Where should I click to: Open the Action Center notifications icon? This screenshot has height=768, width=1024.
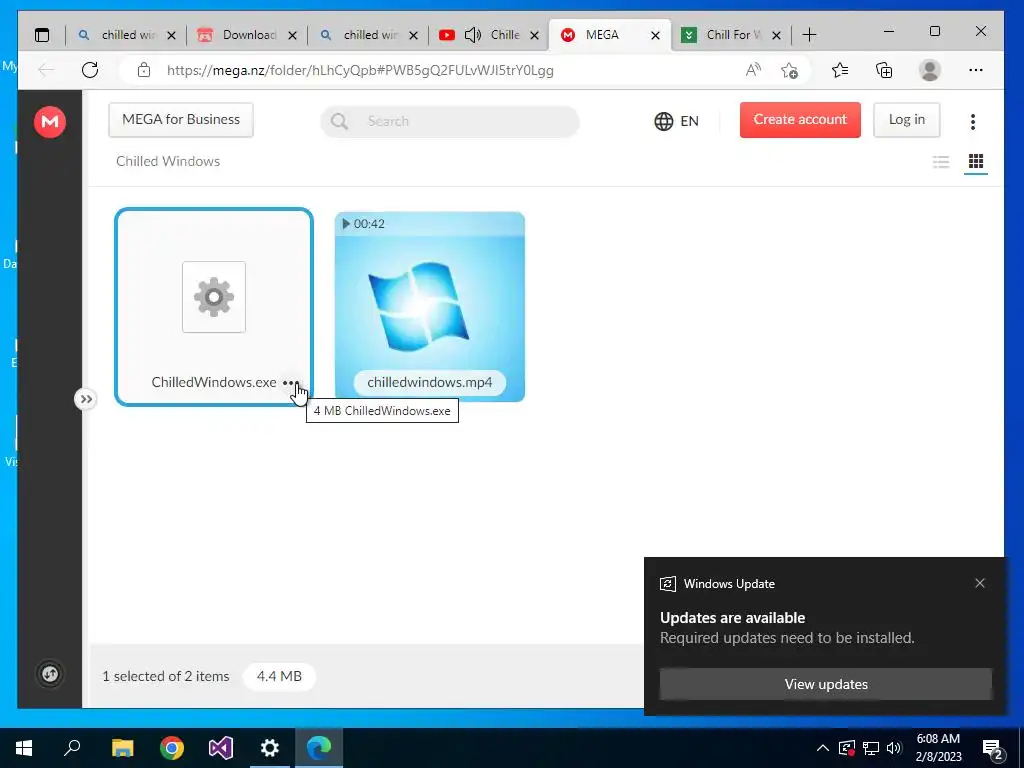click(x=993, y=748)
